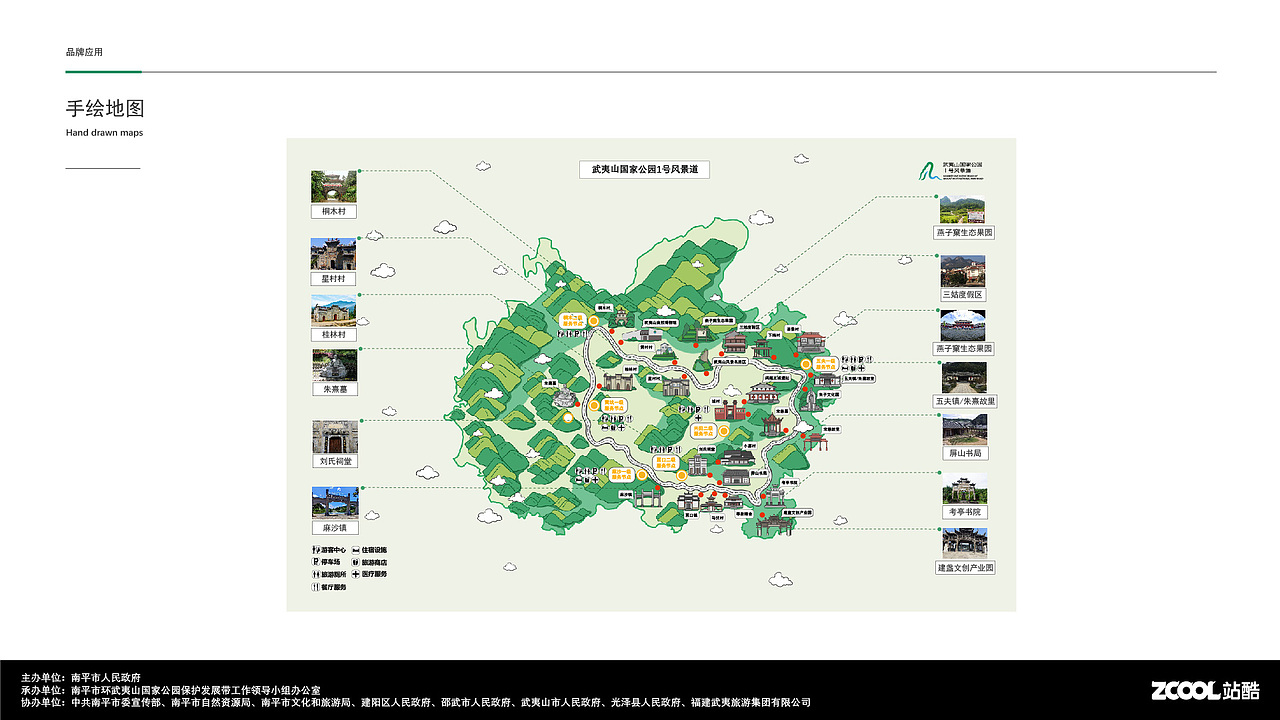Select the 五夫镇/朱熹故里 label
The width and height of the screenshot is (1280, 720).
point(965,399)
